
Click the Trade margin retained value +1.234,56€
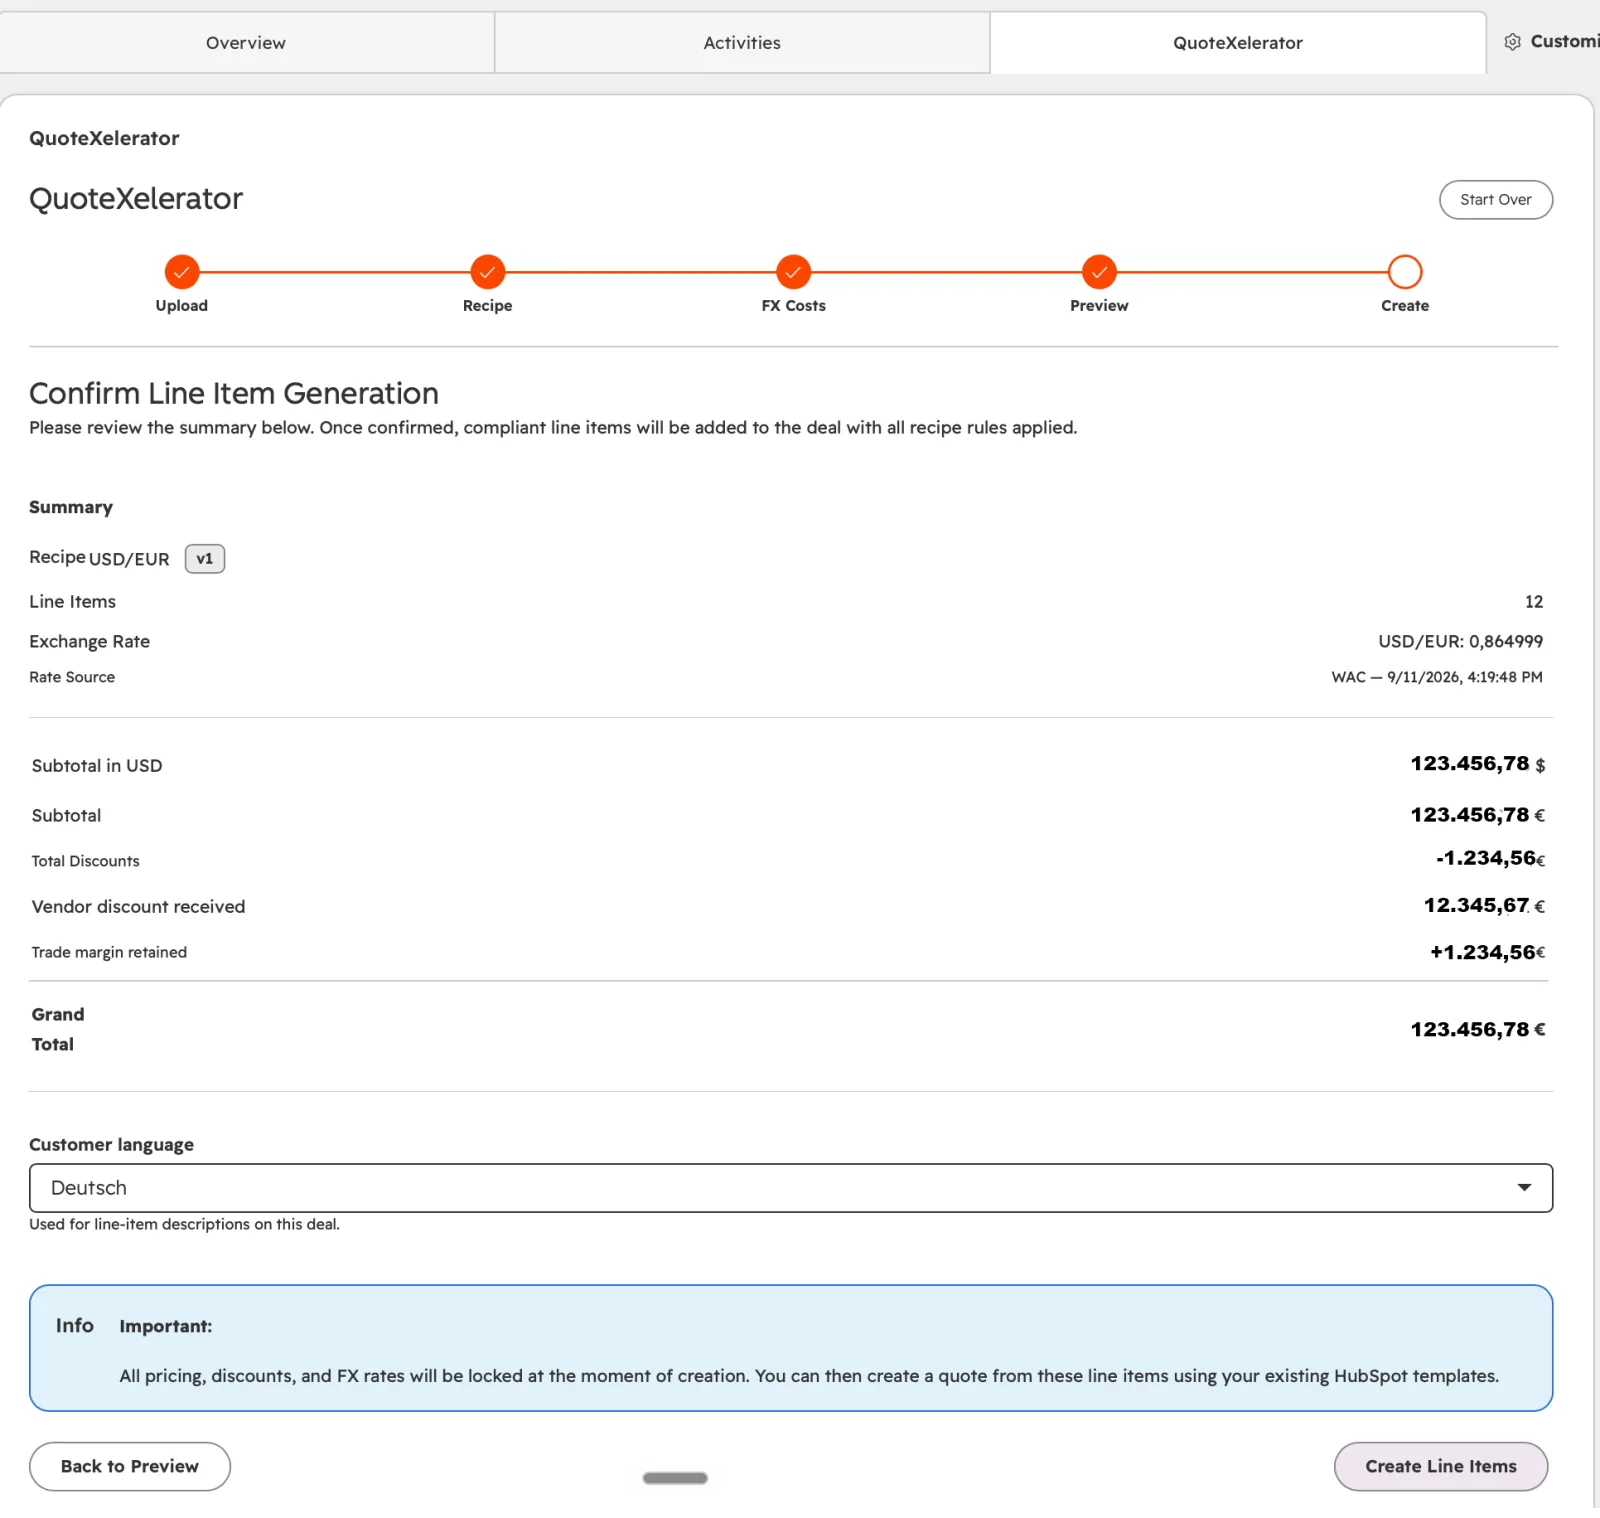point(1487,952)
